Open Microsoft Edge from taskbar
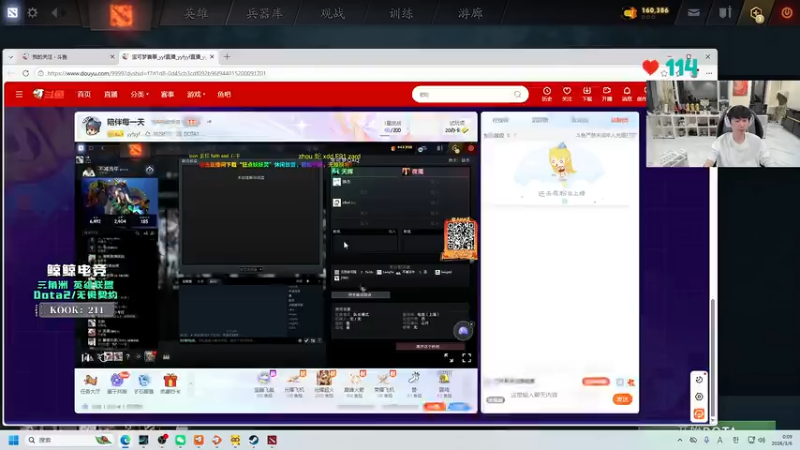The width and height of the screenshot is (800, 450). (x=125, y=440)
